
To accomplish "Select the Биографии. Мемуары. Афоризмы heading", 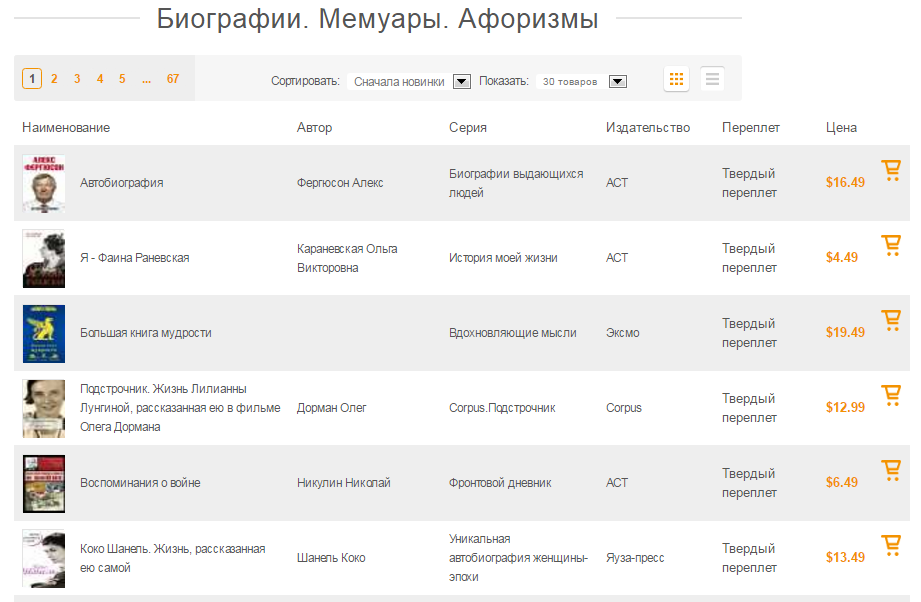I will pos(378,19).
